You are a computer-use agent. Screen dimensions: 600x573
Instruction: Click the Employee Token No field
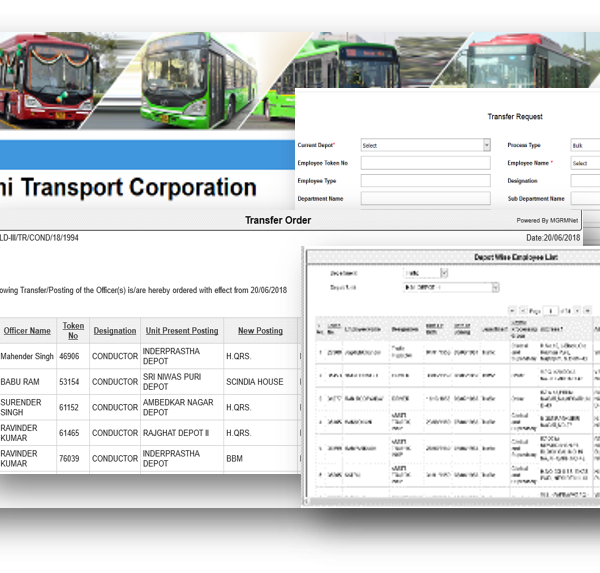tap(425, 163)
